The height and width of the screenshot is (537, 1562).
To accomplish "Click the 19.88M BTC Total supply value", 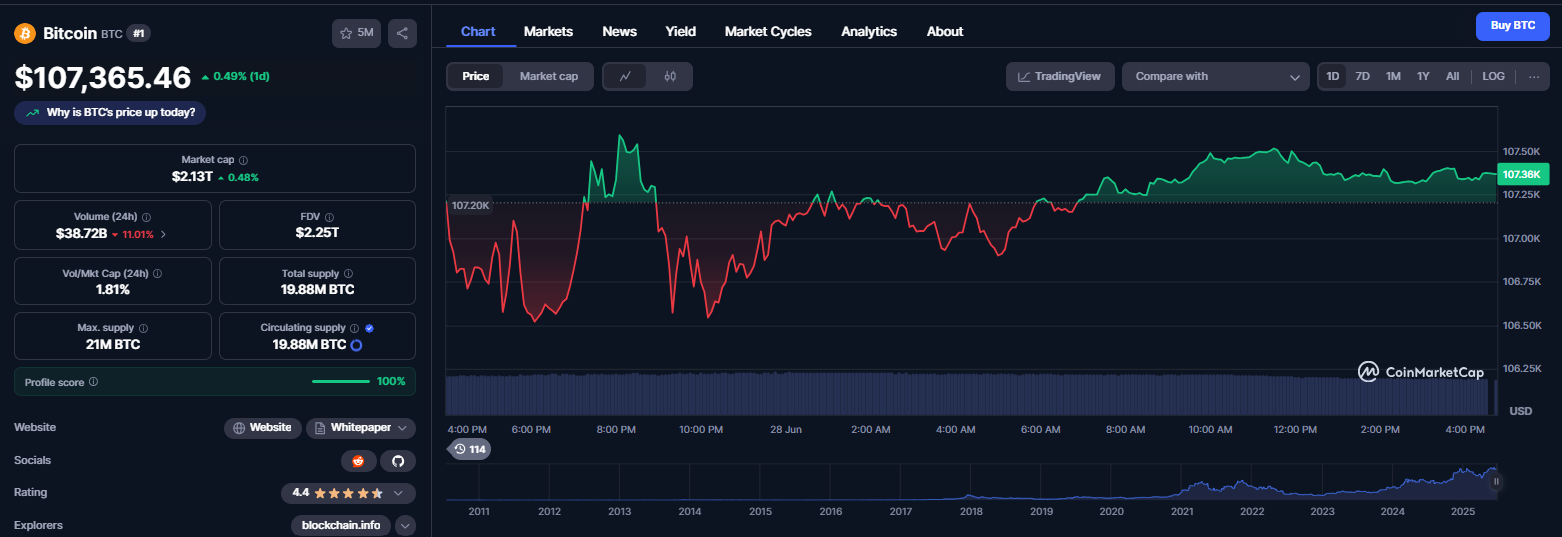I will 317,290.
